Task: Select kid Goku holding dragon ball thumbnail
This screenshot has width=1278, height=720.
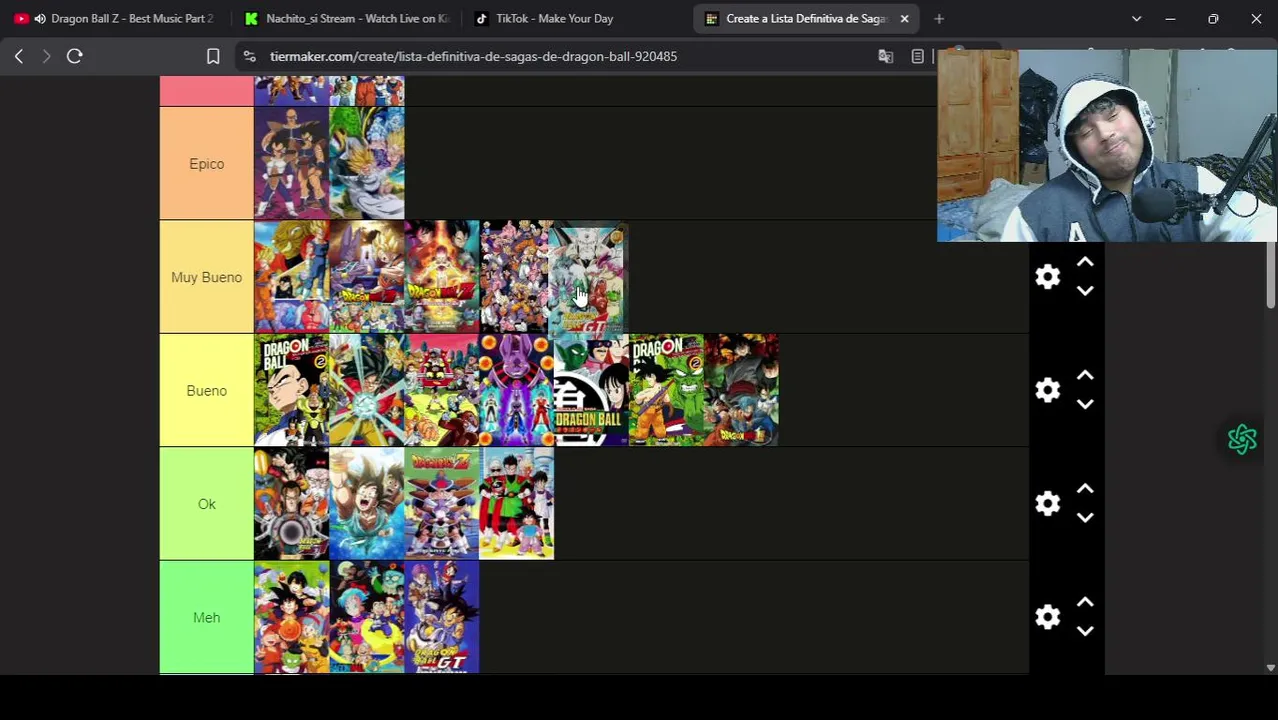Action: (x=291, y=618)
